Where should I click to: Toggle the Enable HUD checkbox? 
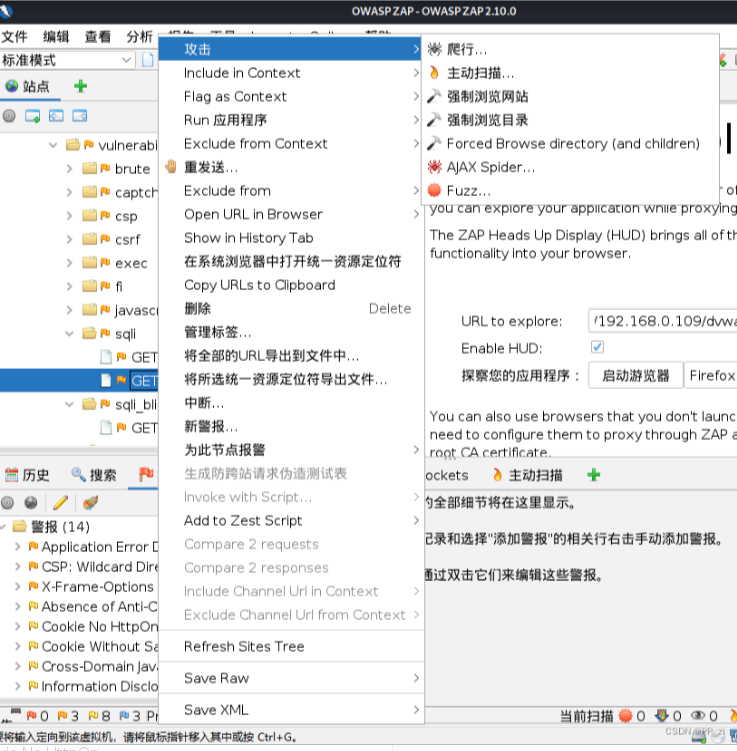click(597, 347)
